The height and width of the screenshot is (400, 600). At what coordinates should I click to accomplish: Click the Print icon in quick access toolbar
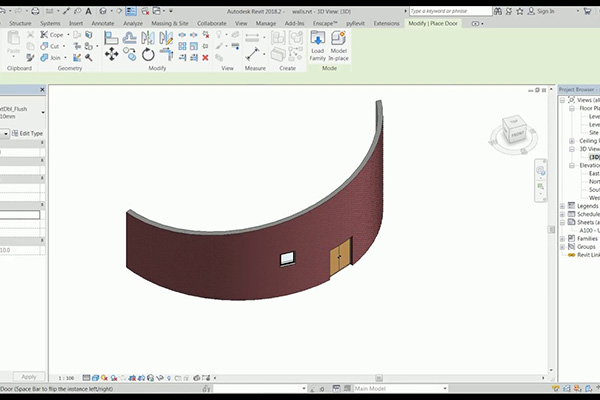click(x=35, y=11)
